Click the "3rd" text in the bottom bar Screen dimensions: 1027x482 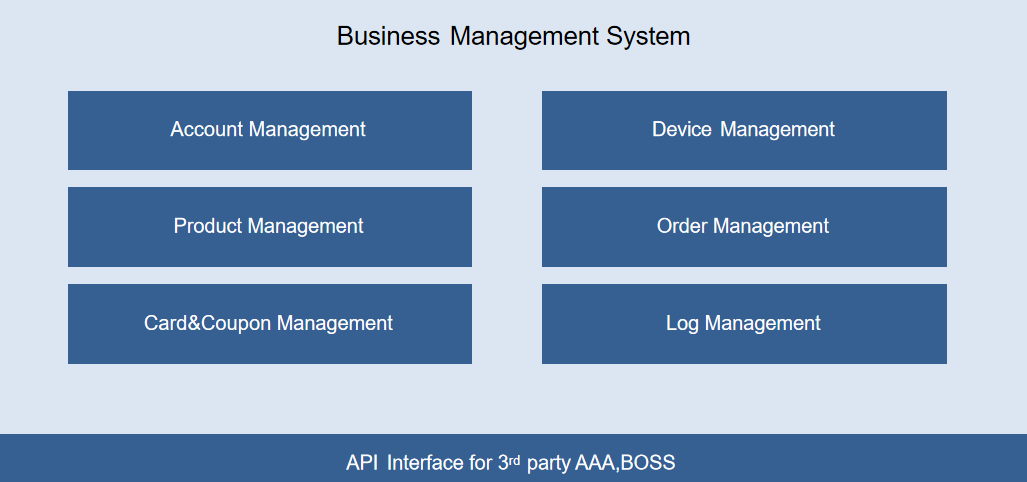(509, 462)
